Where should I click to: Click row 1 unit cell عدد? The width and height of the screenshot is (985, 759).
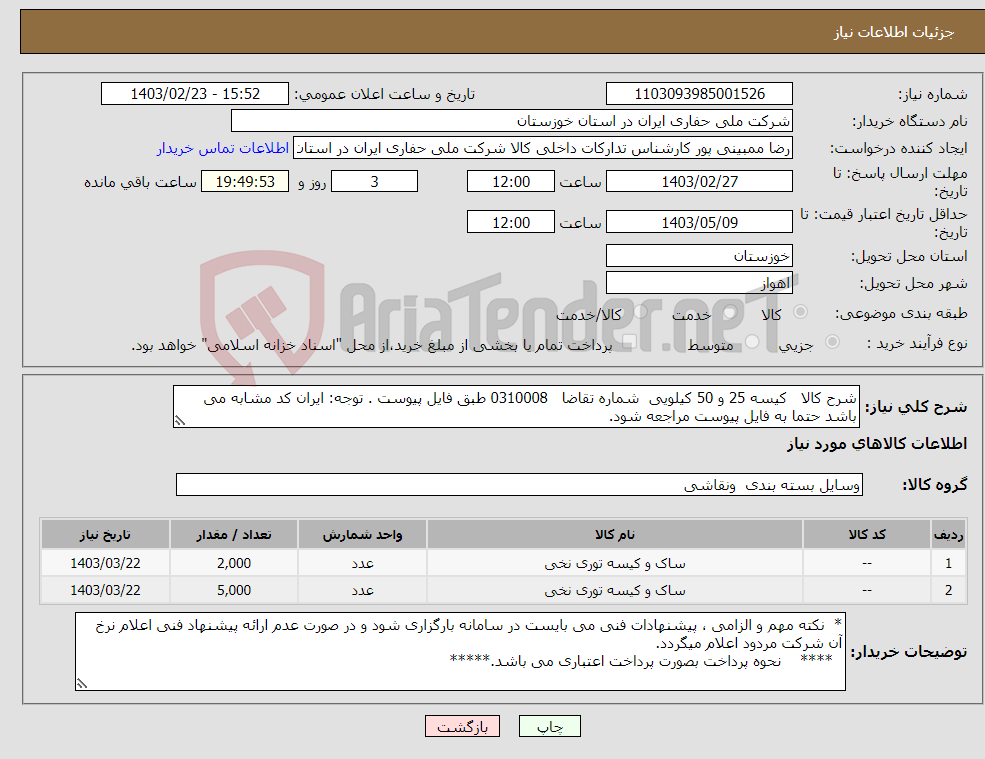click(x=362, y=564)
